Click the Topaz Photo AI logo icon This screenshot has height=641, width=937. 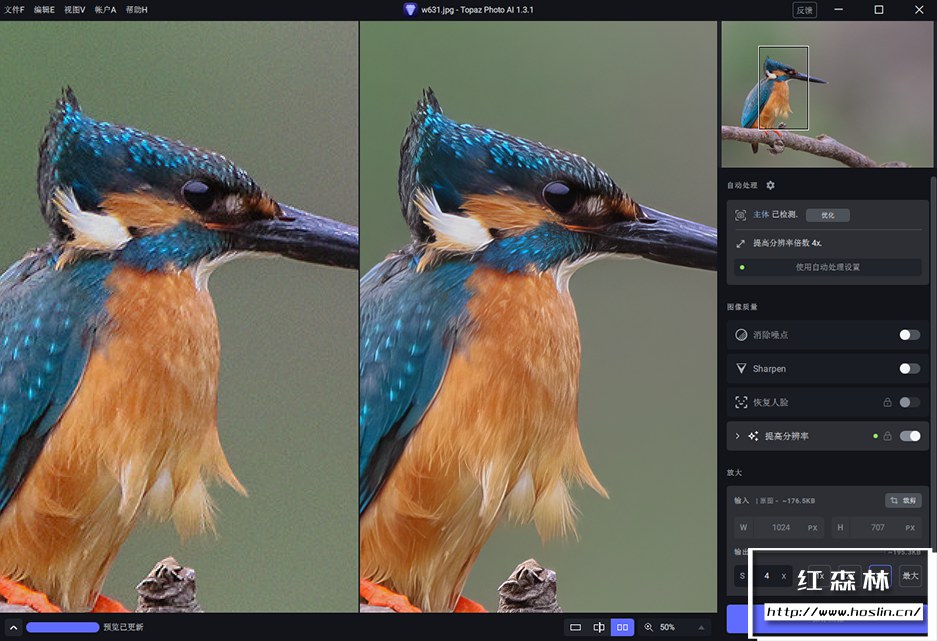point(410,10)
